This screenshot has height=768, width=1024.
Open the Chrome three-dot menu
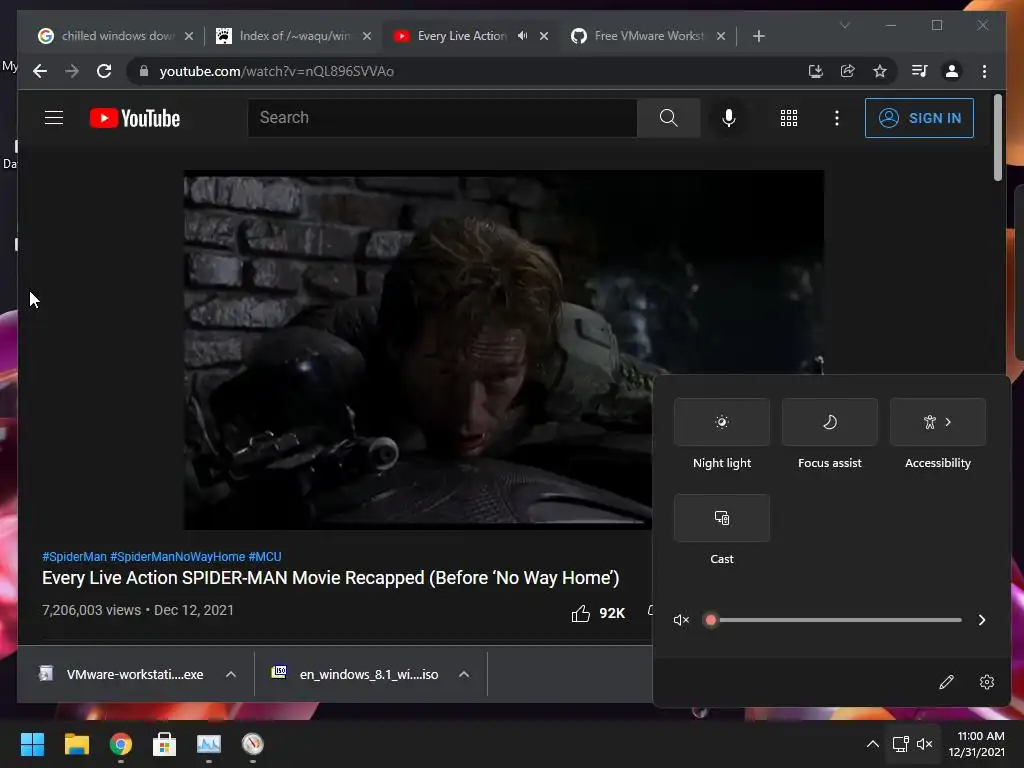click(x=984, y=71)
